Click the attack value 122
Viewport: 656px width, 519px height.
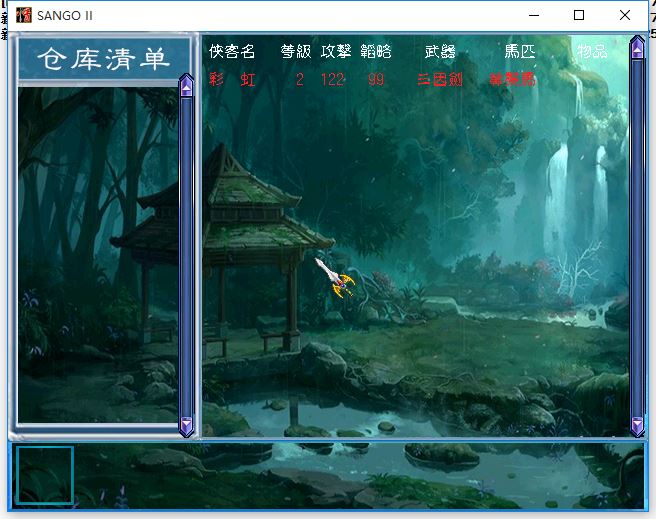(x=333, y=79)
